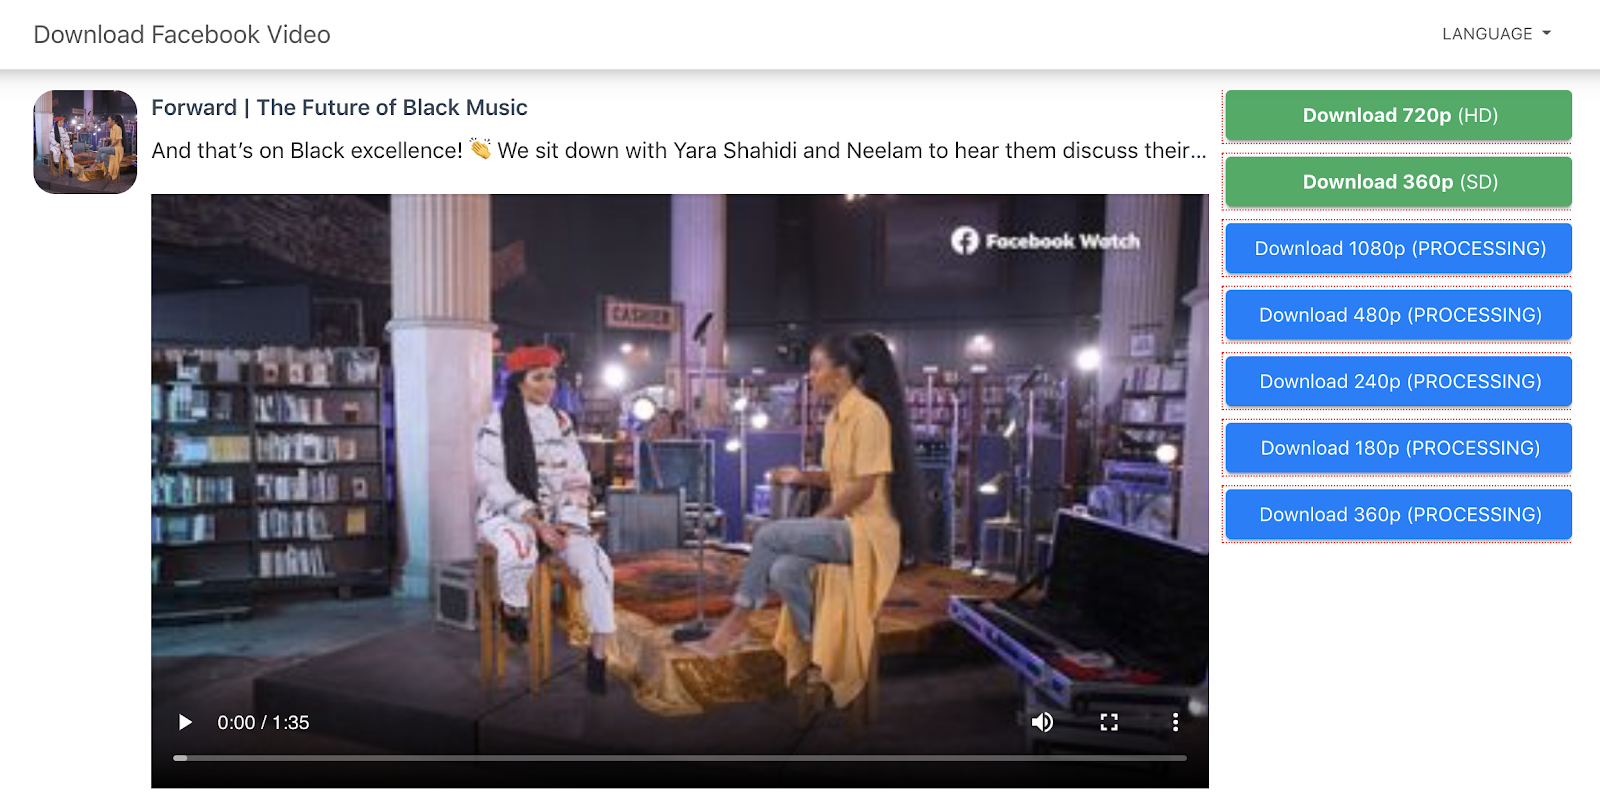Select Download 480p (PROCESSING)
The image size is (1600, 808).
tap(1399, 315)
